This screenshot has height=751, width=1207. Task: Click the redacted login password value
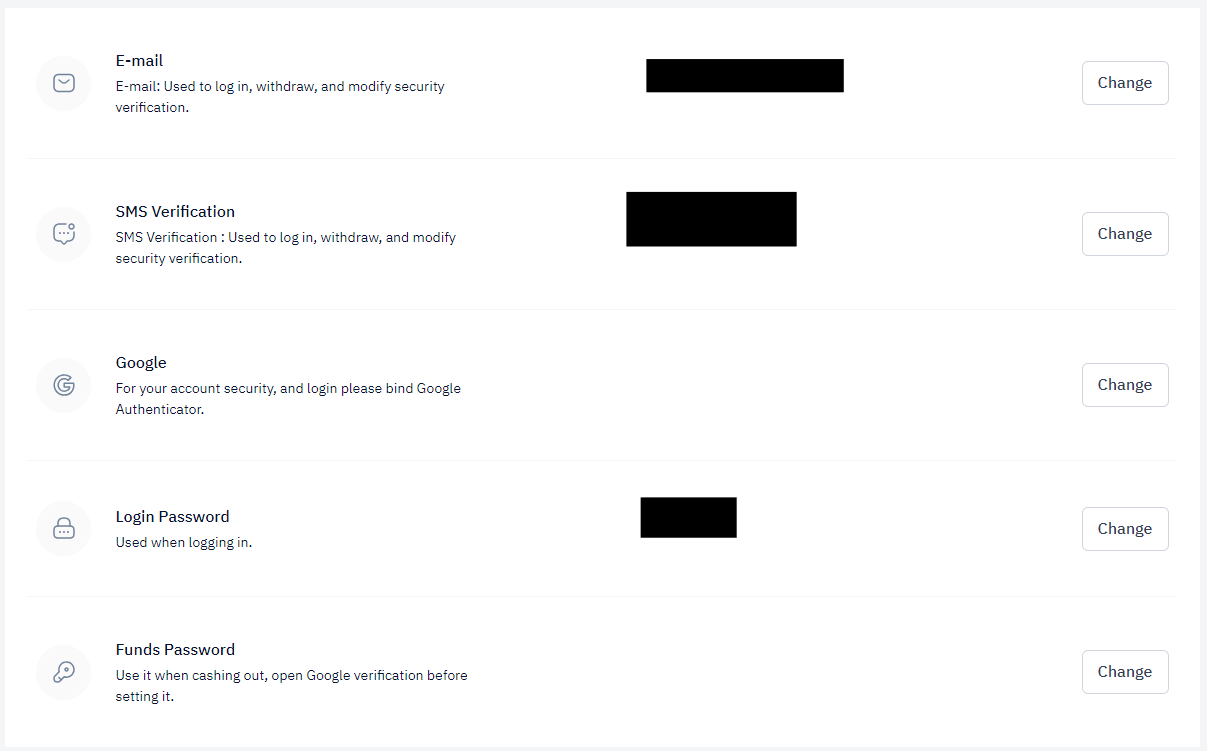click(x=689, y=517)
